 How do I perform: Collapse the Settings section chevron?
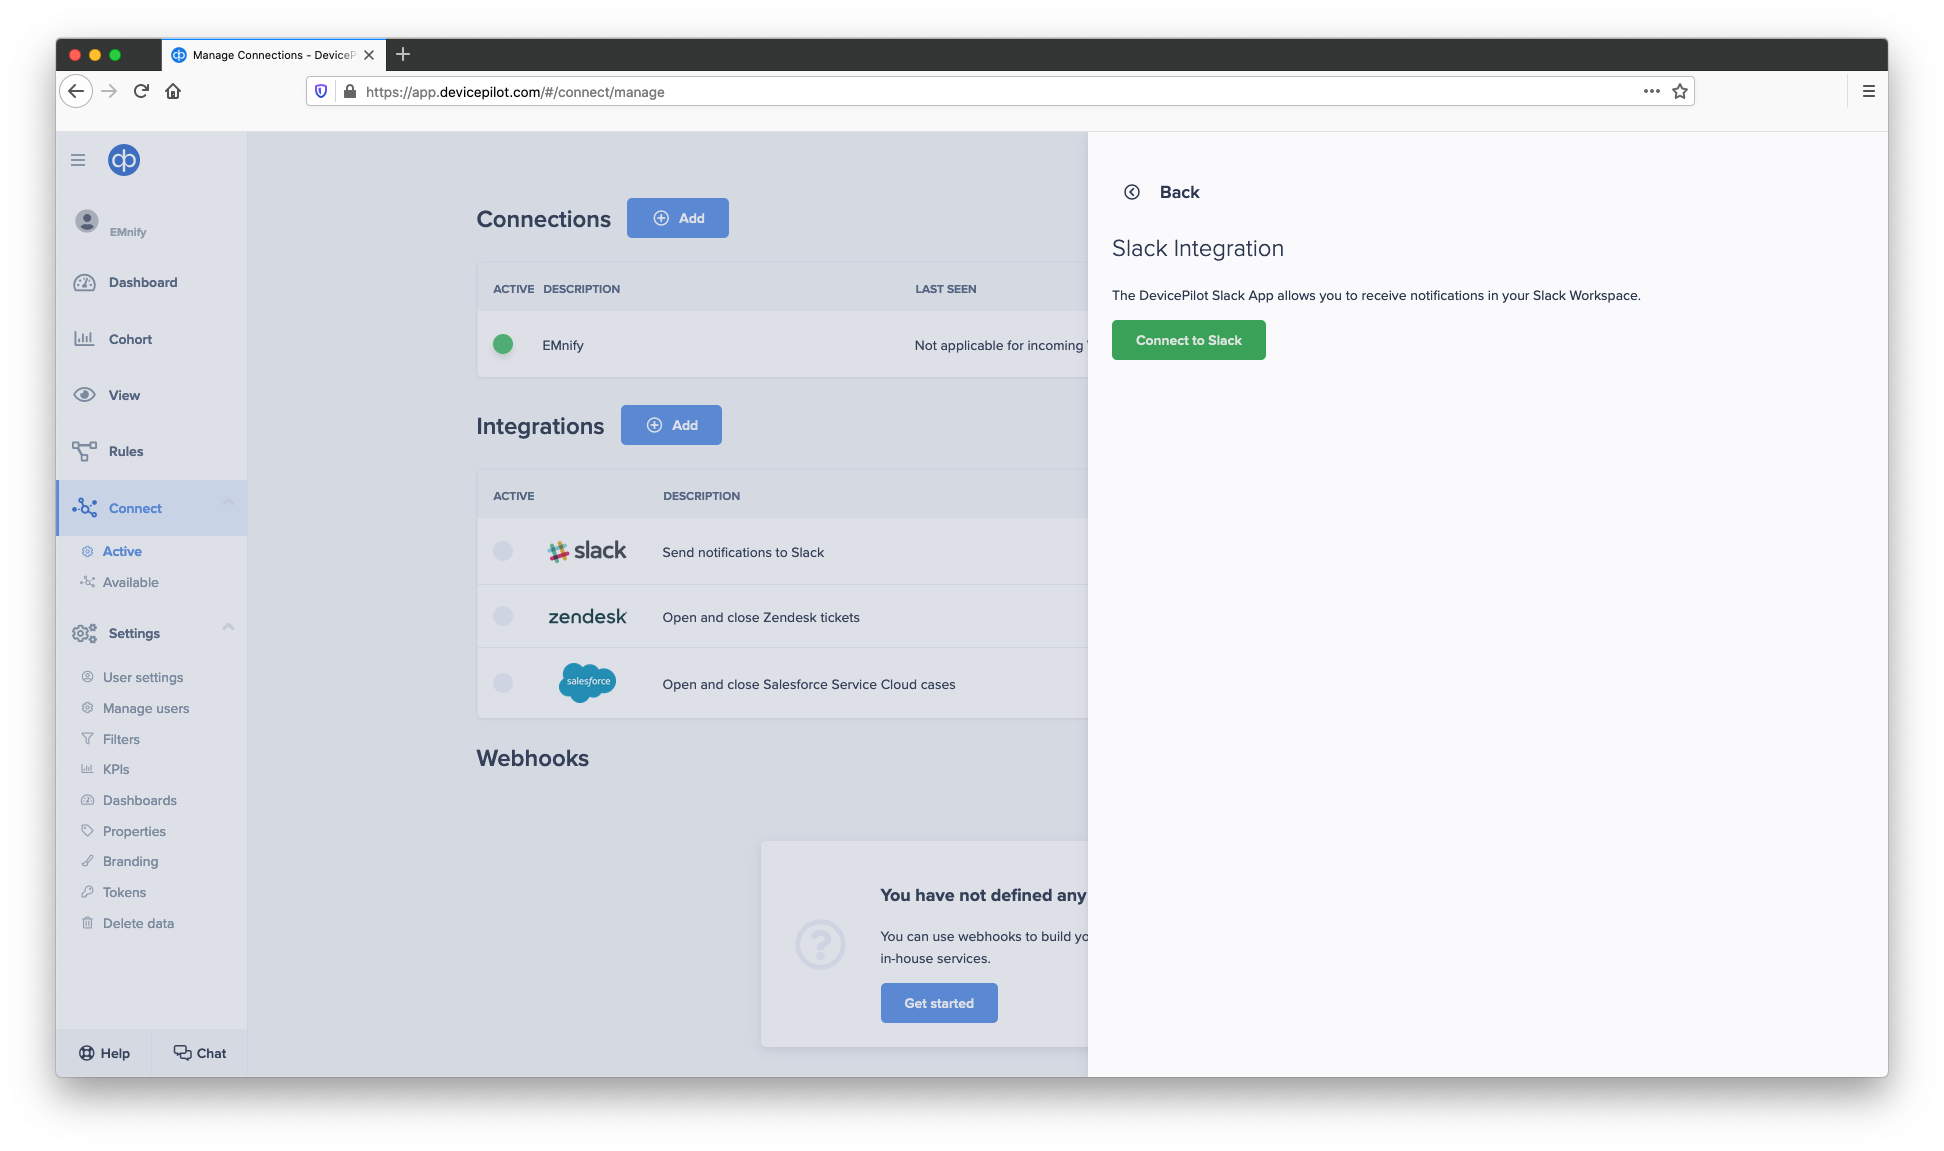click(228, 627)
